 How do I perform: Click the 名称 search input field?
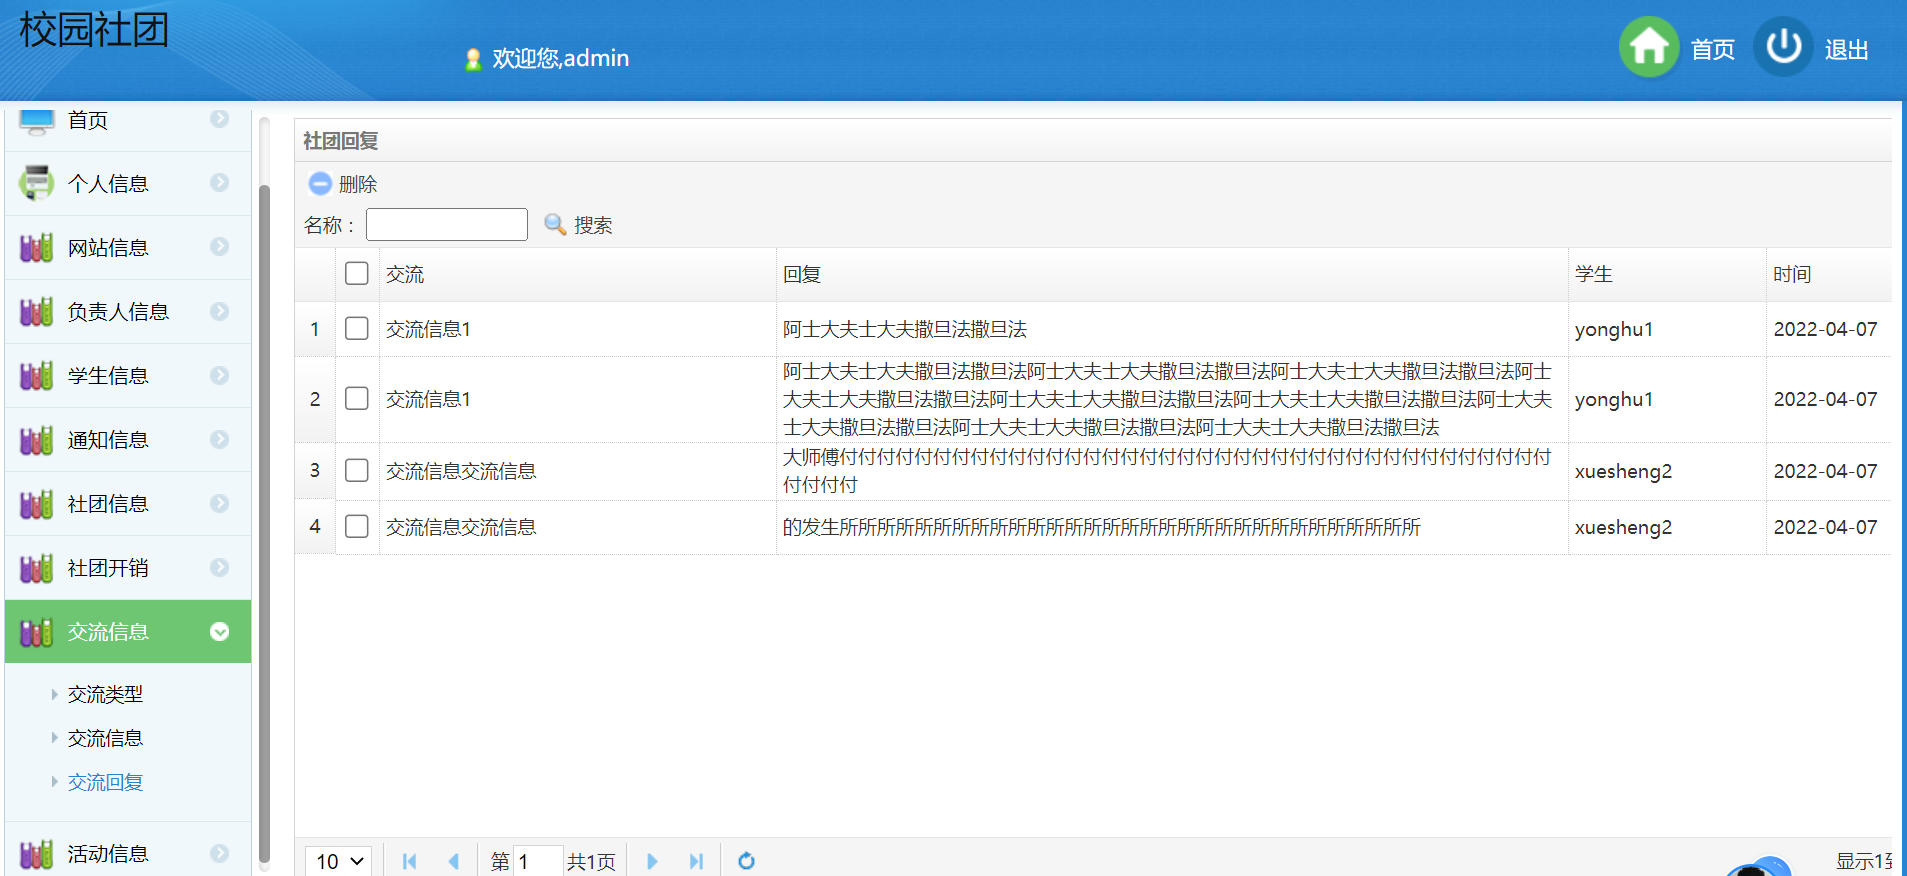[447, 224]
